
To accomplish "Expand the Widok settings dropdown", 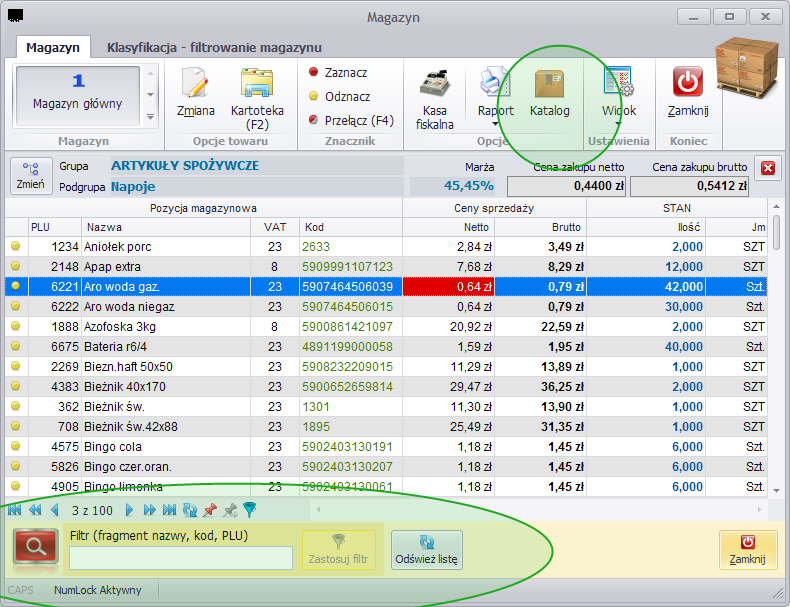I will pyautogui.click(x=618, y=123).
